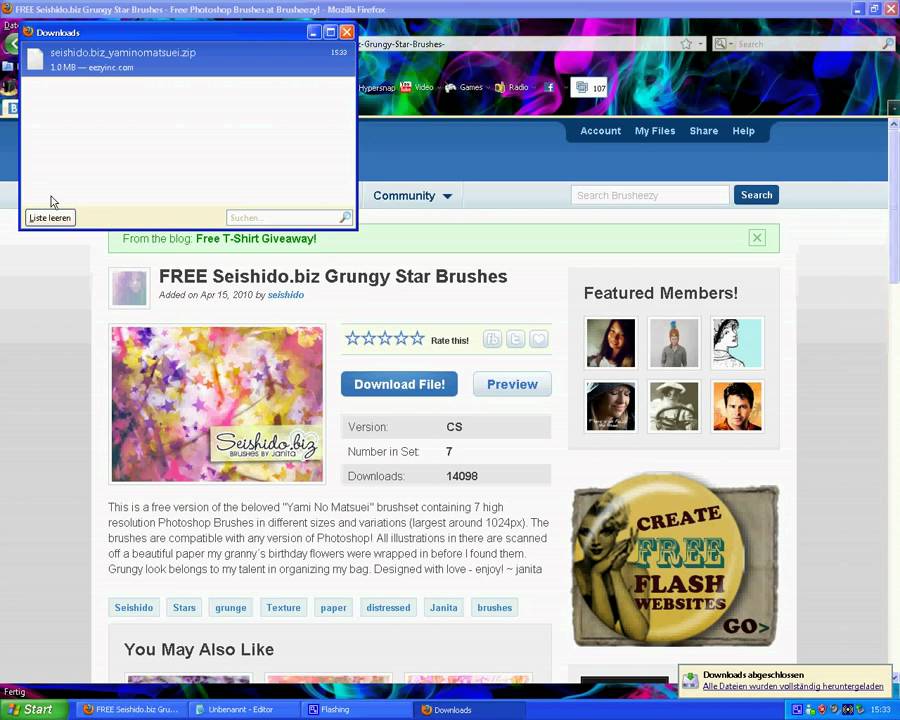Image resolution: width=900 pixels, height=720 pixels.
Task: Open the Janita tag
Action: click(444, 607)
